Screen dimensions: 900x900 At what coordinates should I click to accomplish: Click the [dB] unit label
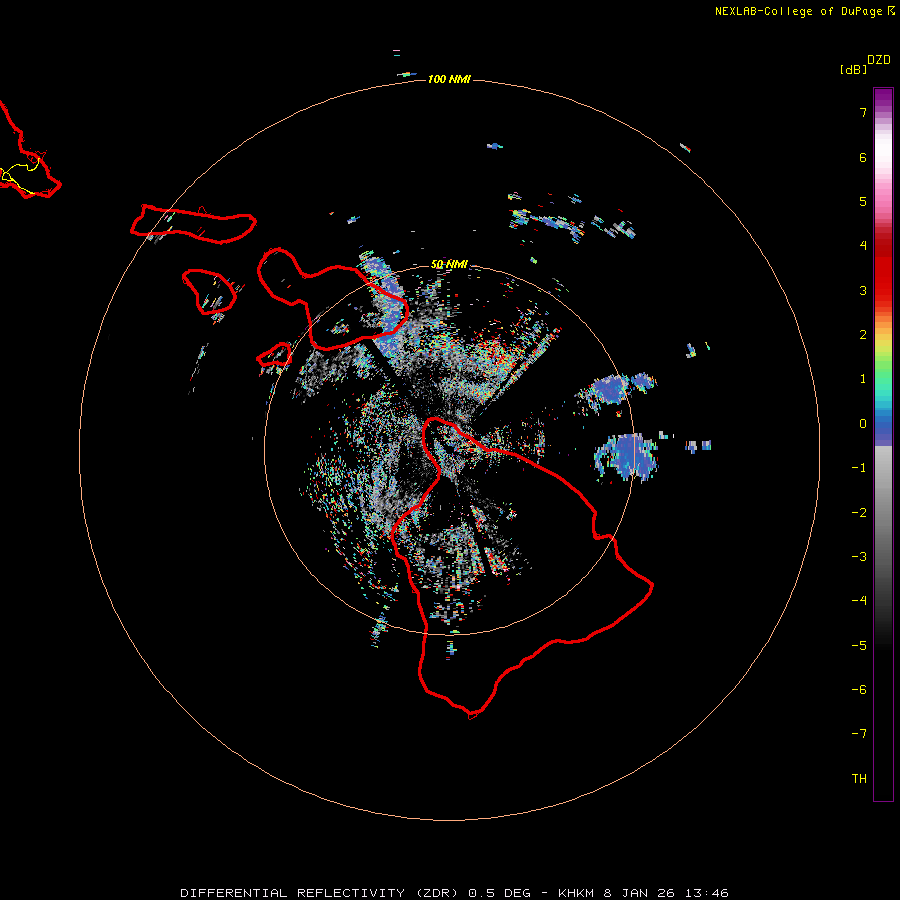[x=854, y=70]
